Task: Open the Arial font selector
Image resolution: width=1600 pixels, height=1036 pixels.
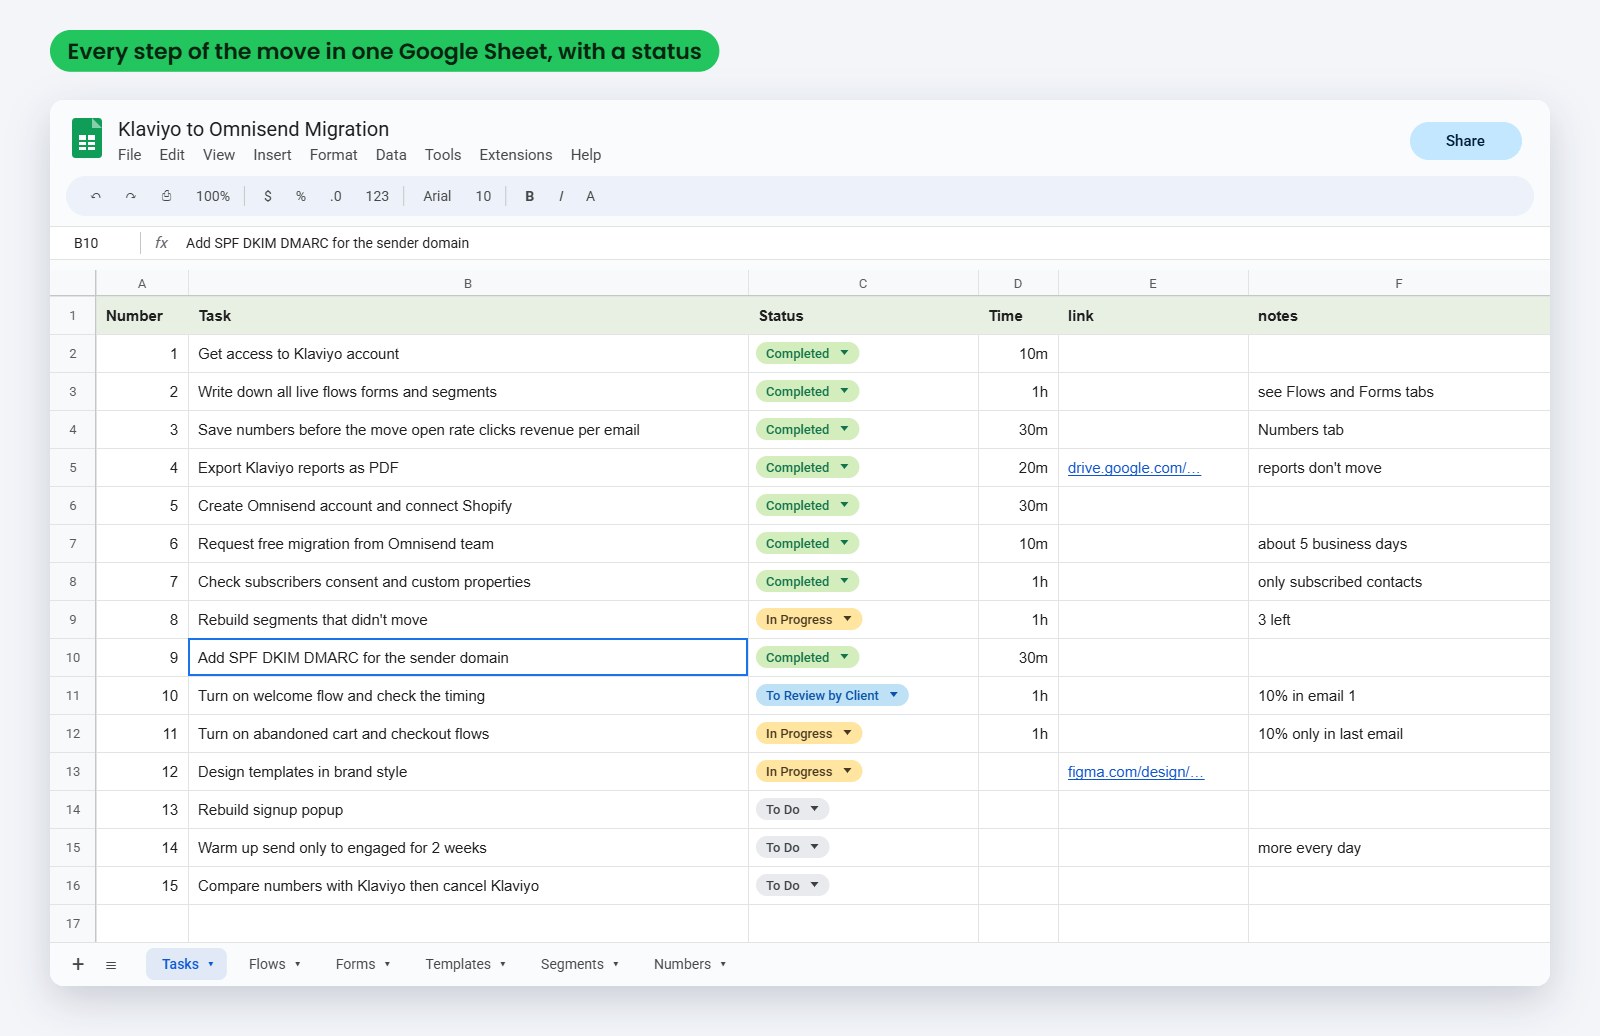Action: 437,196
